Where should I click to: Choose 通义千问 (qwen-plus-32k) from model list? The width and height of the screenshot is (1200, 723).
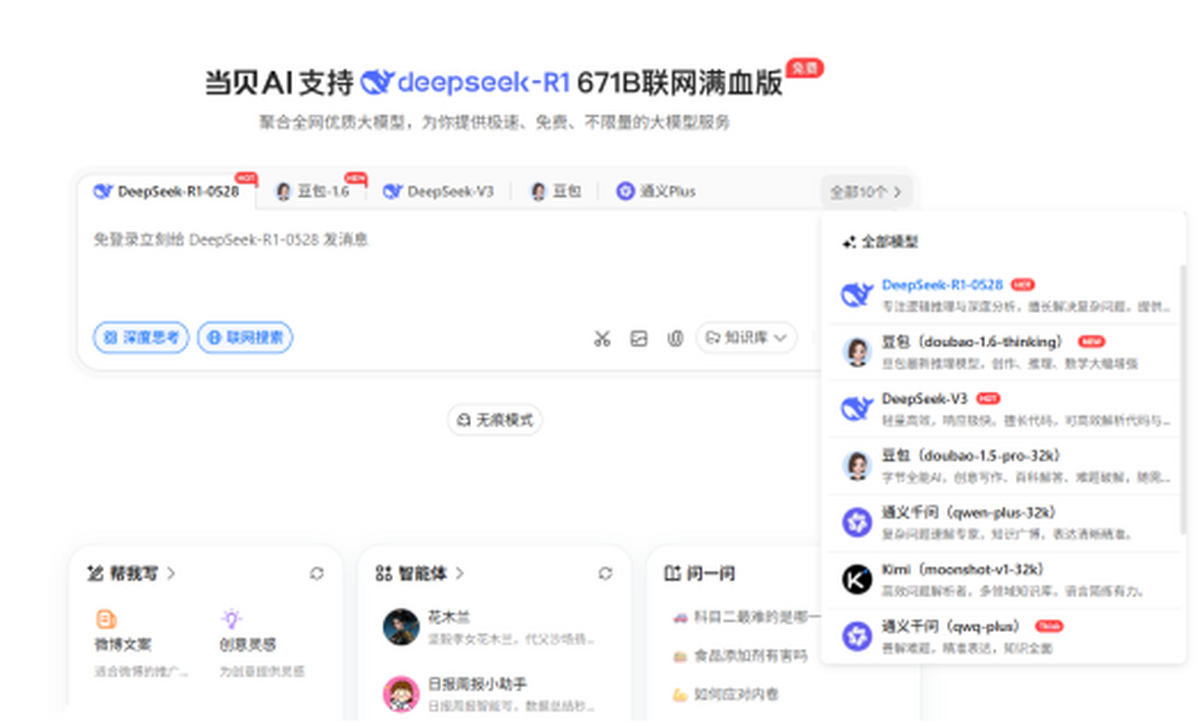tap(1002, 523)
